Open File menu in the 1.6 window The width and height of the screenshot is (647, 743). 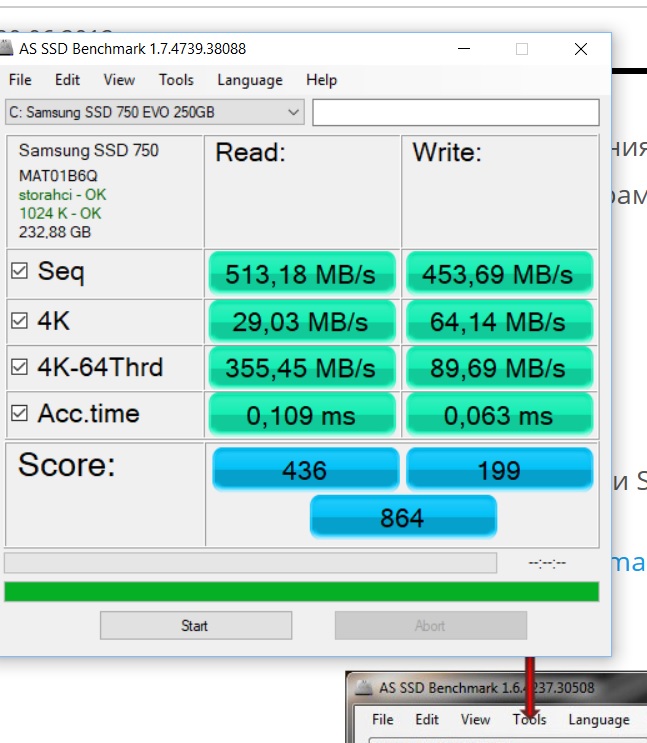383,719
